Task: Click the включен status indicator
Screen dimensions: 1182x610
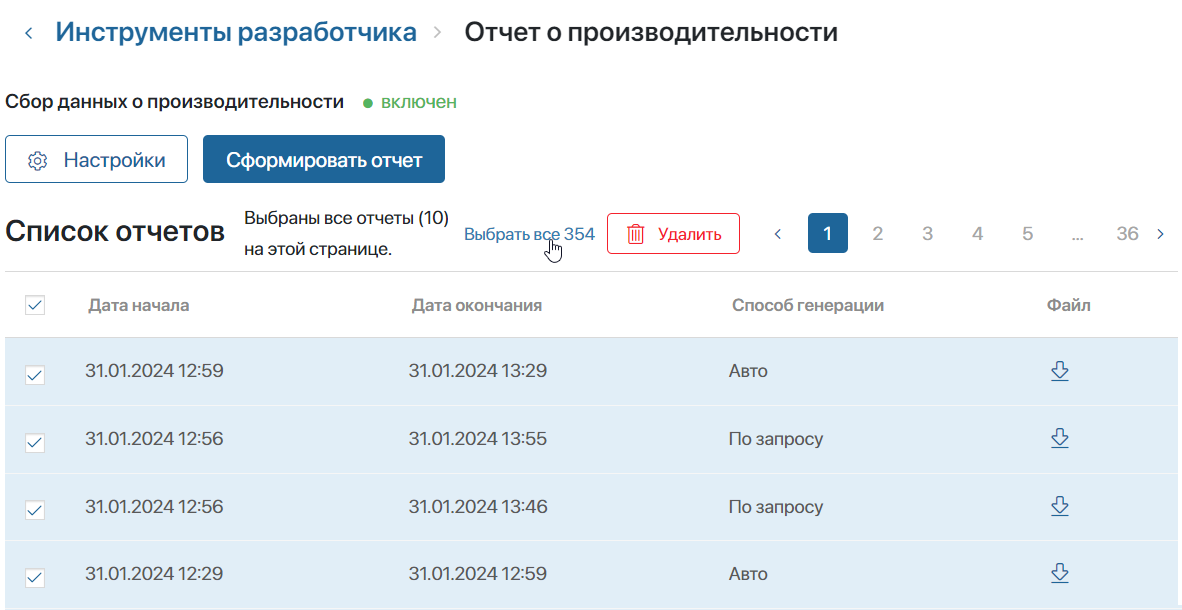Action: tap(410, 102)
